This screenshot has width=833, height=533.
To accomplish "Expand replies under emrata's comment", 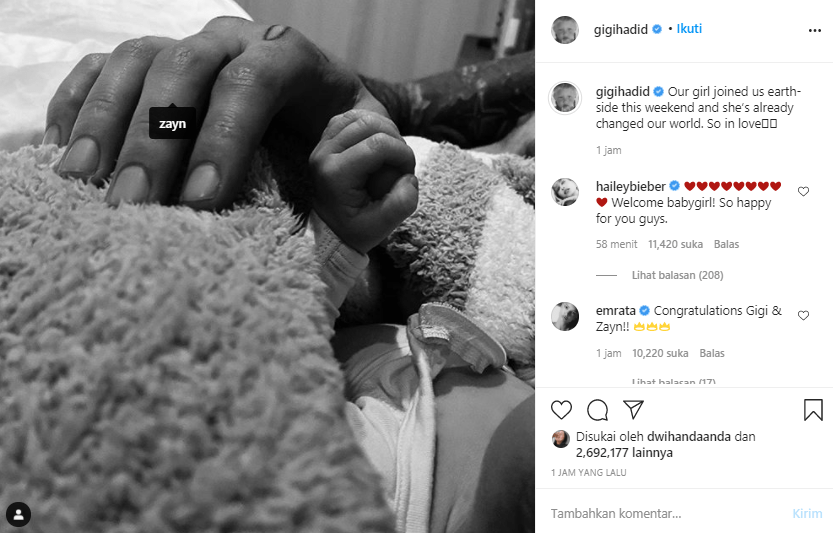I will click(674, 382).
